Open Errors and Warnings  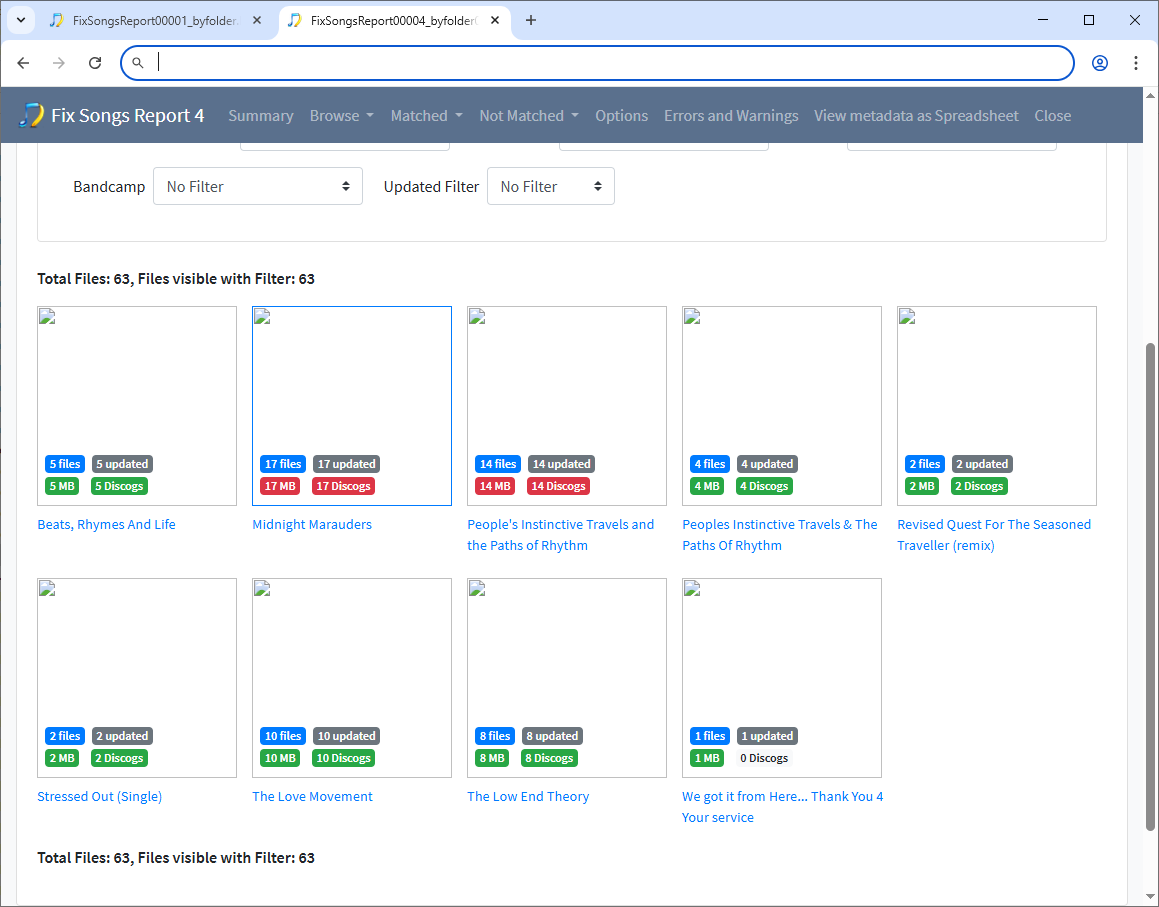point(731,115)
